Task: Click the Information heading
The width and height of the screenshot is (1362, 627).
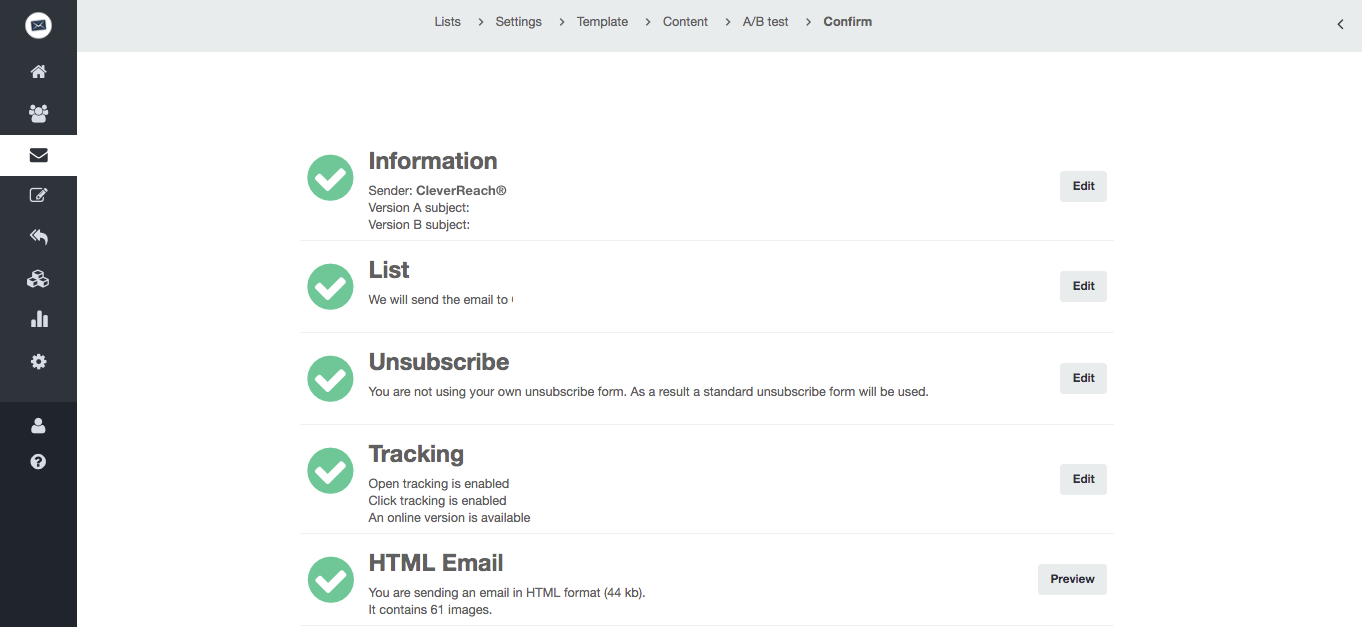Action: [432, 161]
